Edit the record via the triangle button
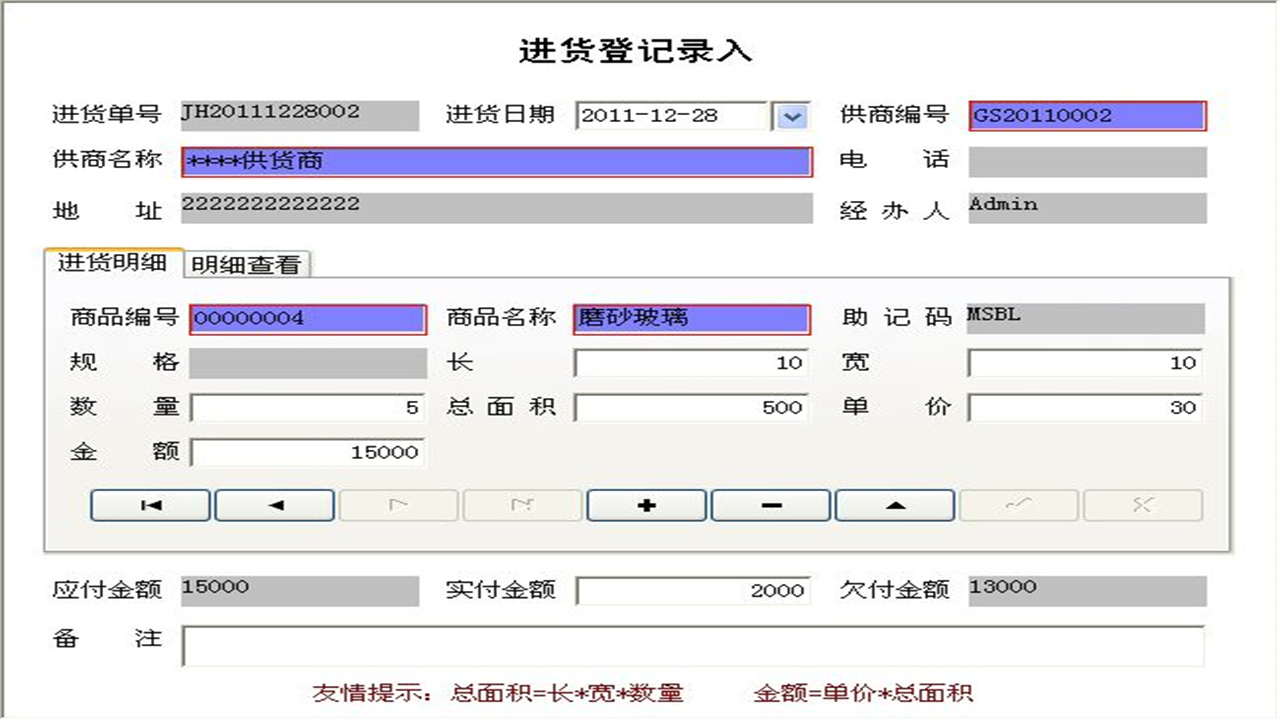 click(893, 505)
